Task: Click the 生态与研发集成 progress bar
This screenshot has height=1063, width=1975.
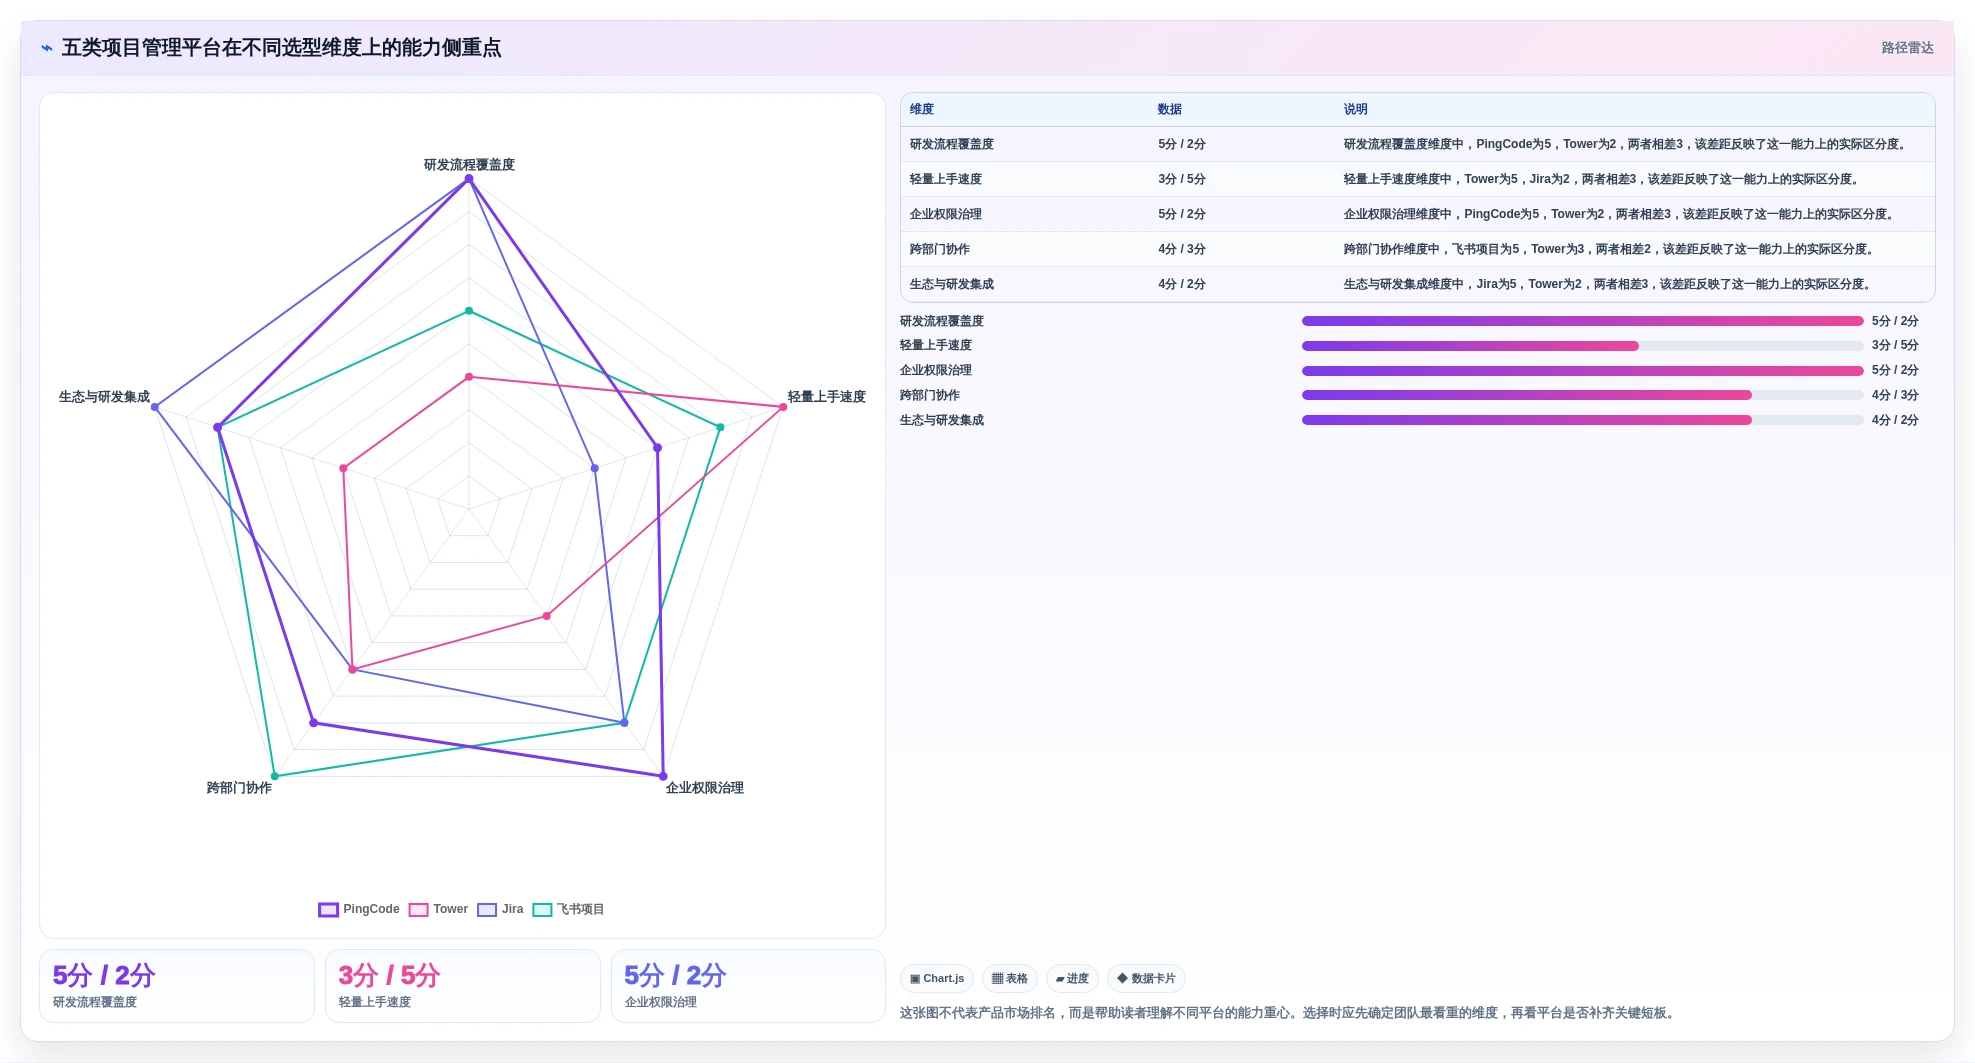Action: 1582,420
